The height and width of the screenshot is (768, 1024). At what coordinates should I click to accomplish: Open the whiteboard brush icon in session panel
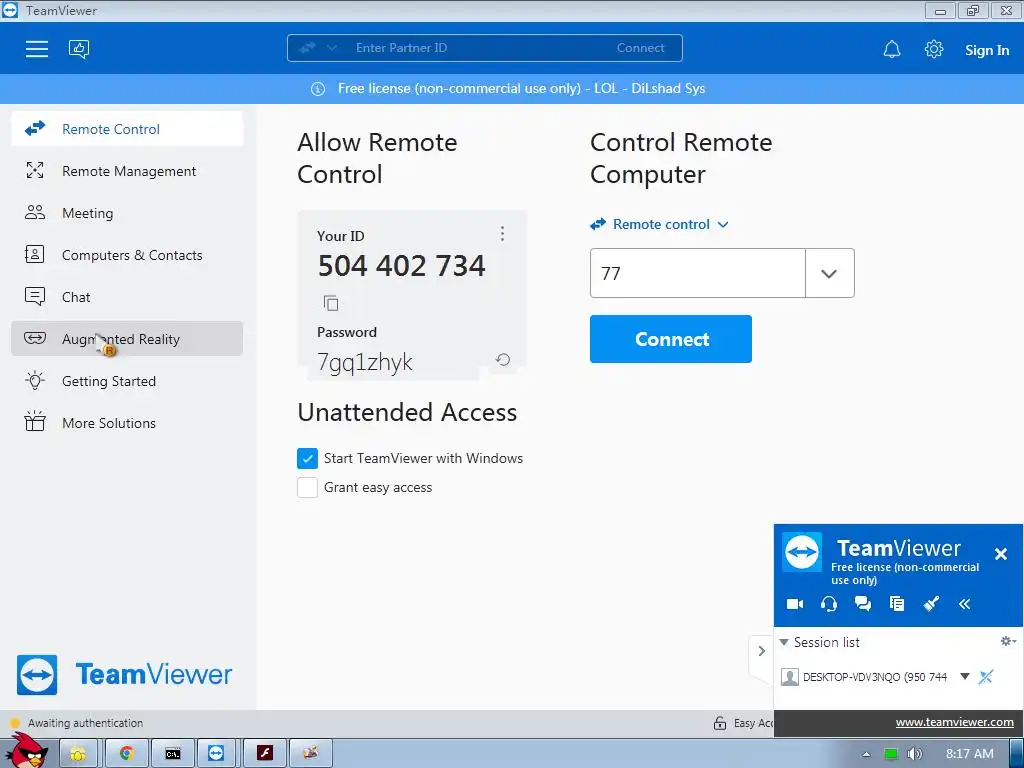click(x=931, y=604)
